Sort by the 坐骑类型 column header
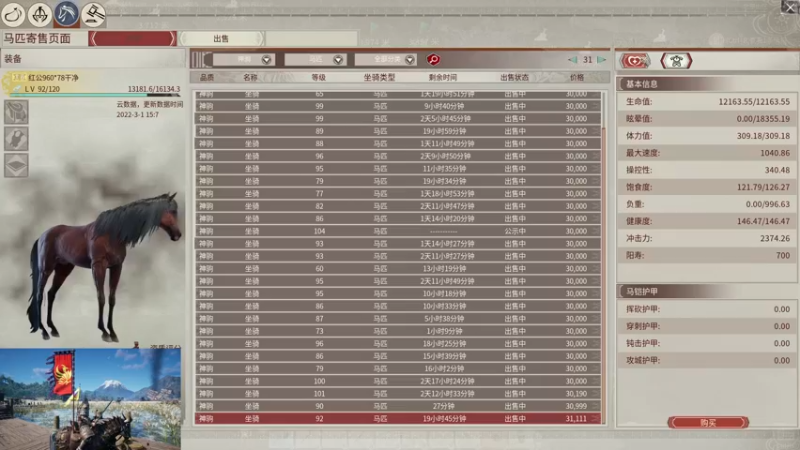The width and height of the screenshot is (800, 450). click(x=379, y=78)
